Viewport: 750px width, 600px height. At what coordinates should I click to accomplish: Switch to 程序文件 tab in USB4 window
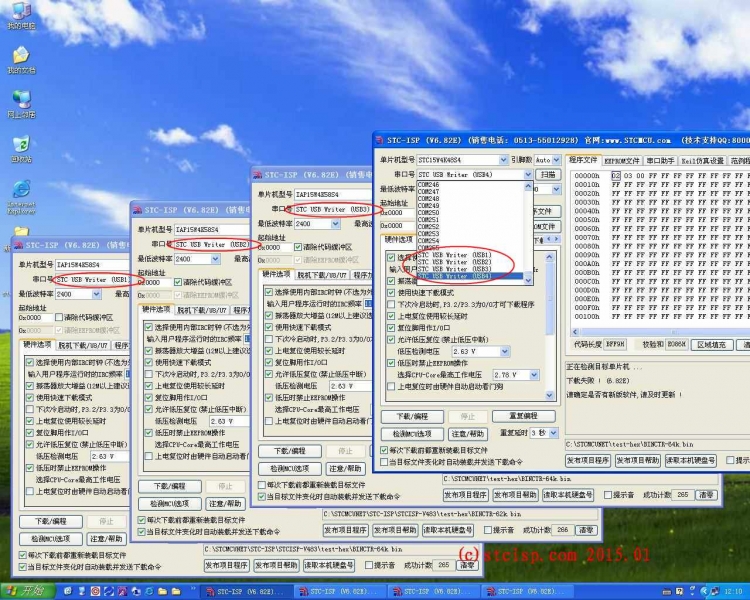pyautogui.click(x=583, y=160)
